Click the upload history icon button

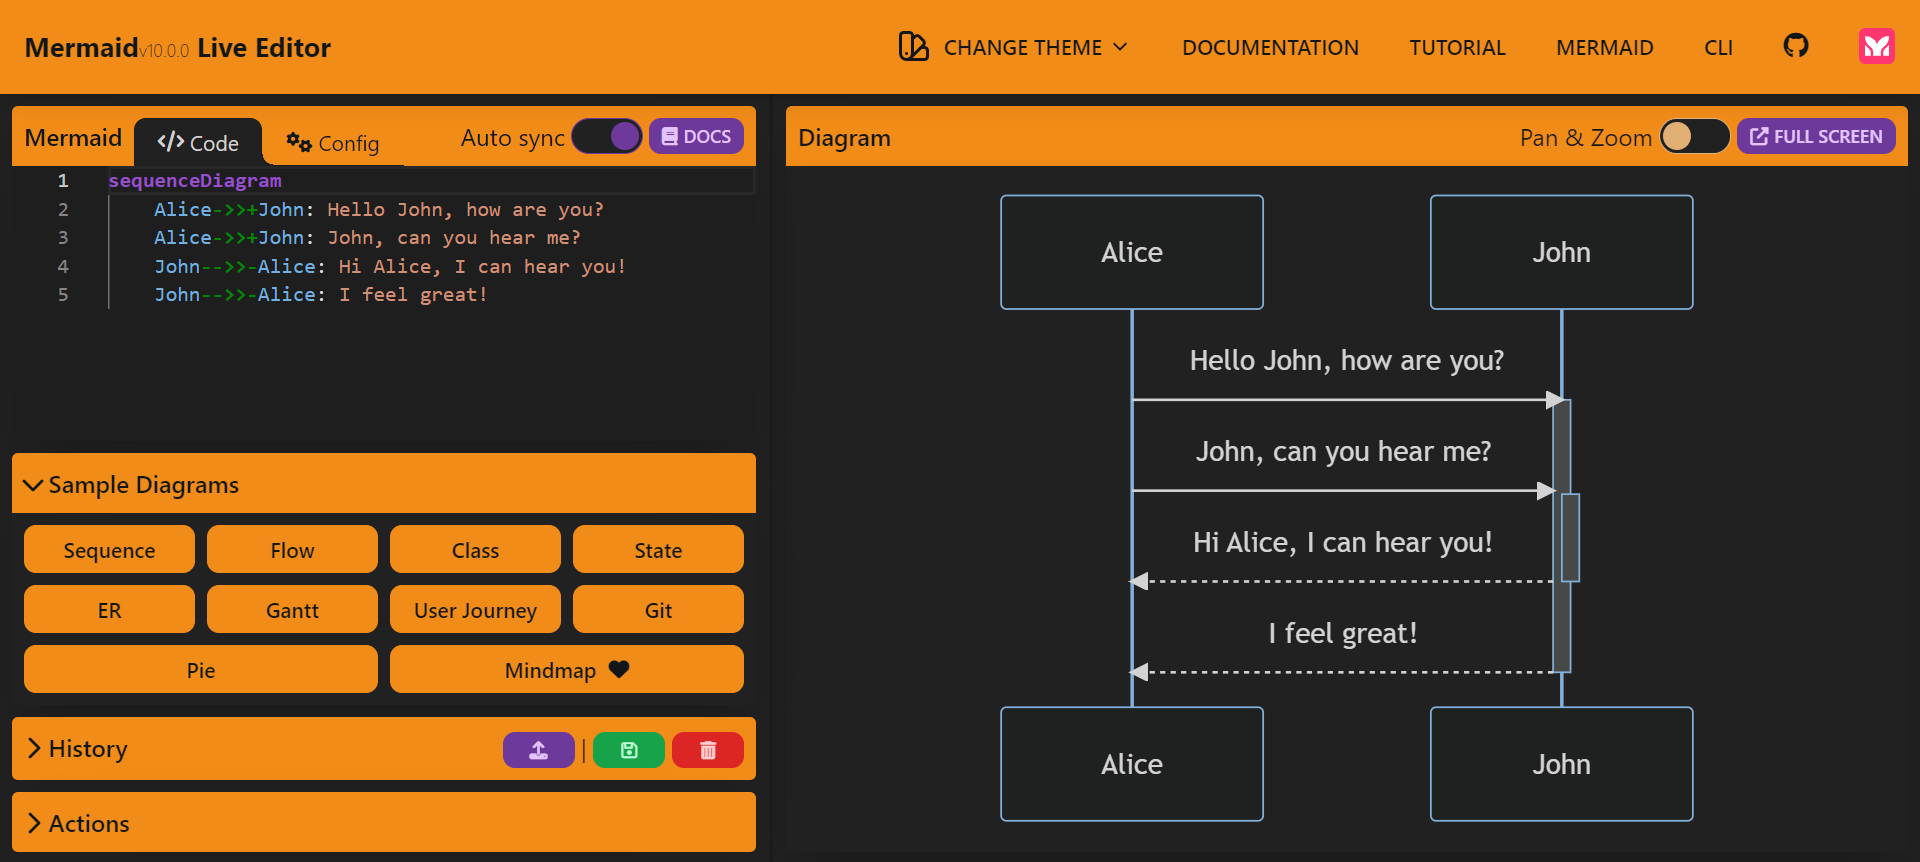point(539,750)
